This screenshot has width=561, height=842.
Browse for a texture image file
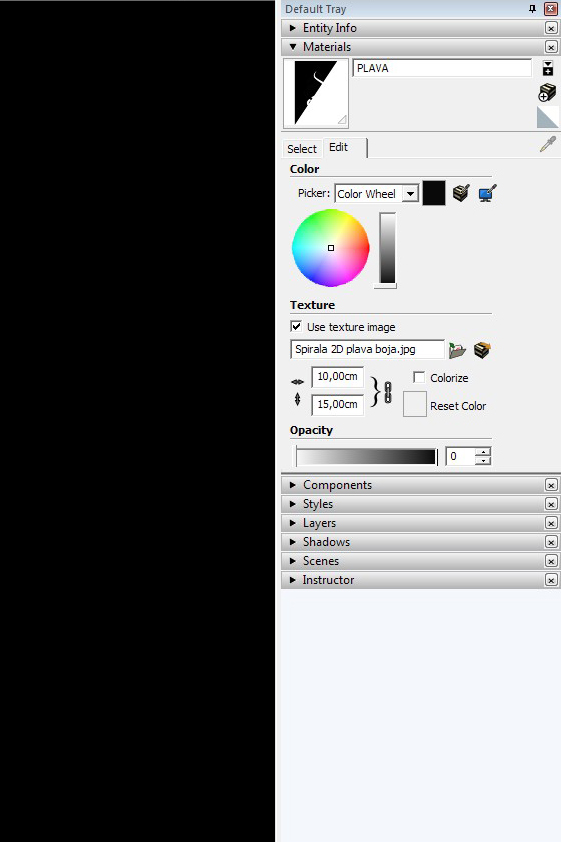[457, 350]
